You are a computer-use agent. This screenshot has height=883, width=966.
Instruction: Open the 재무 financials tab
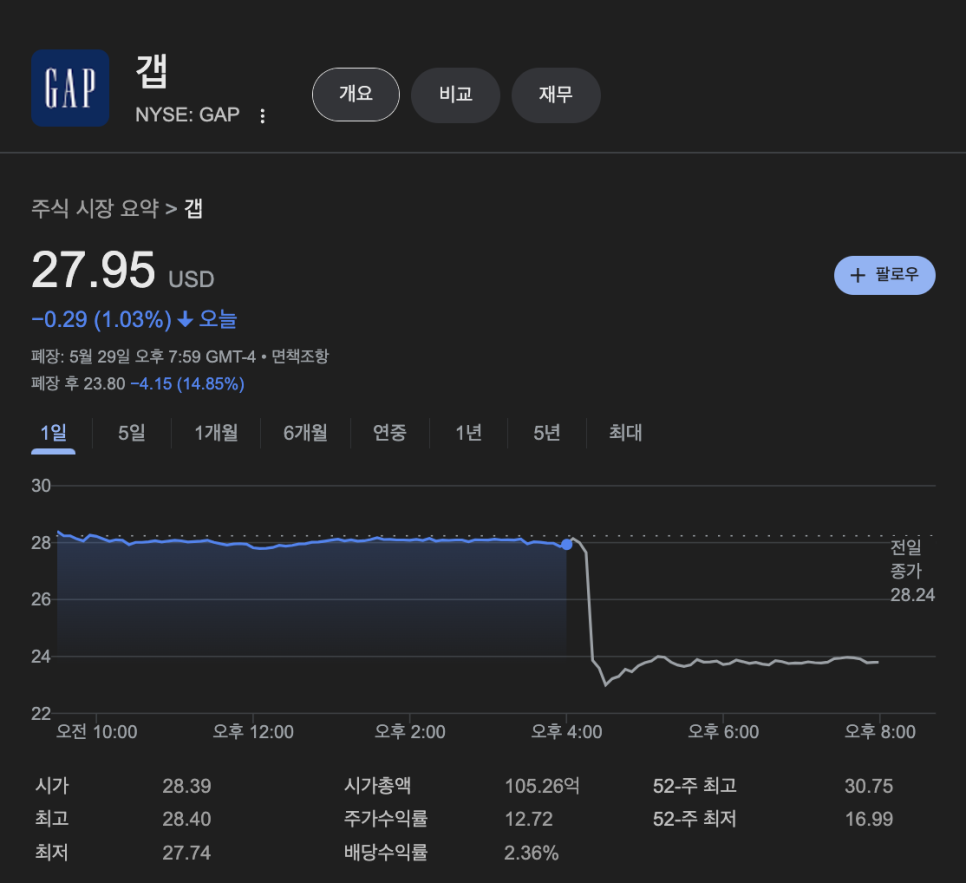[x=556, y=95]
